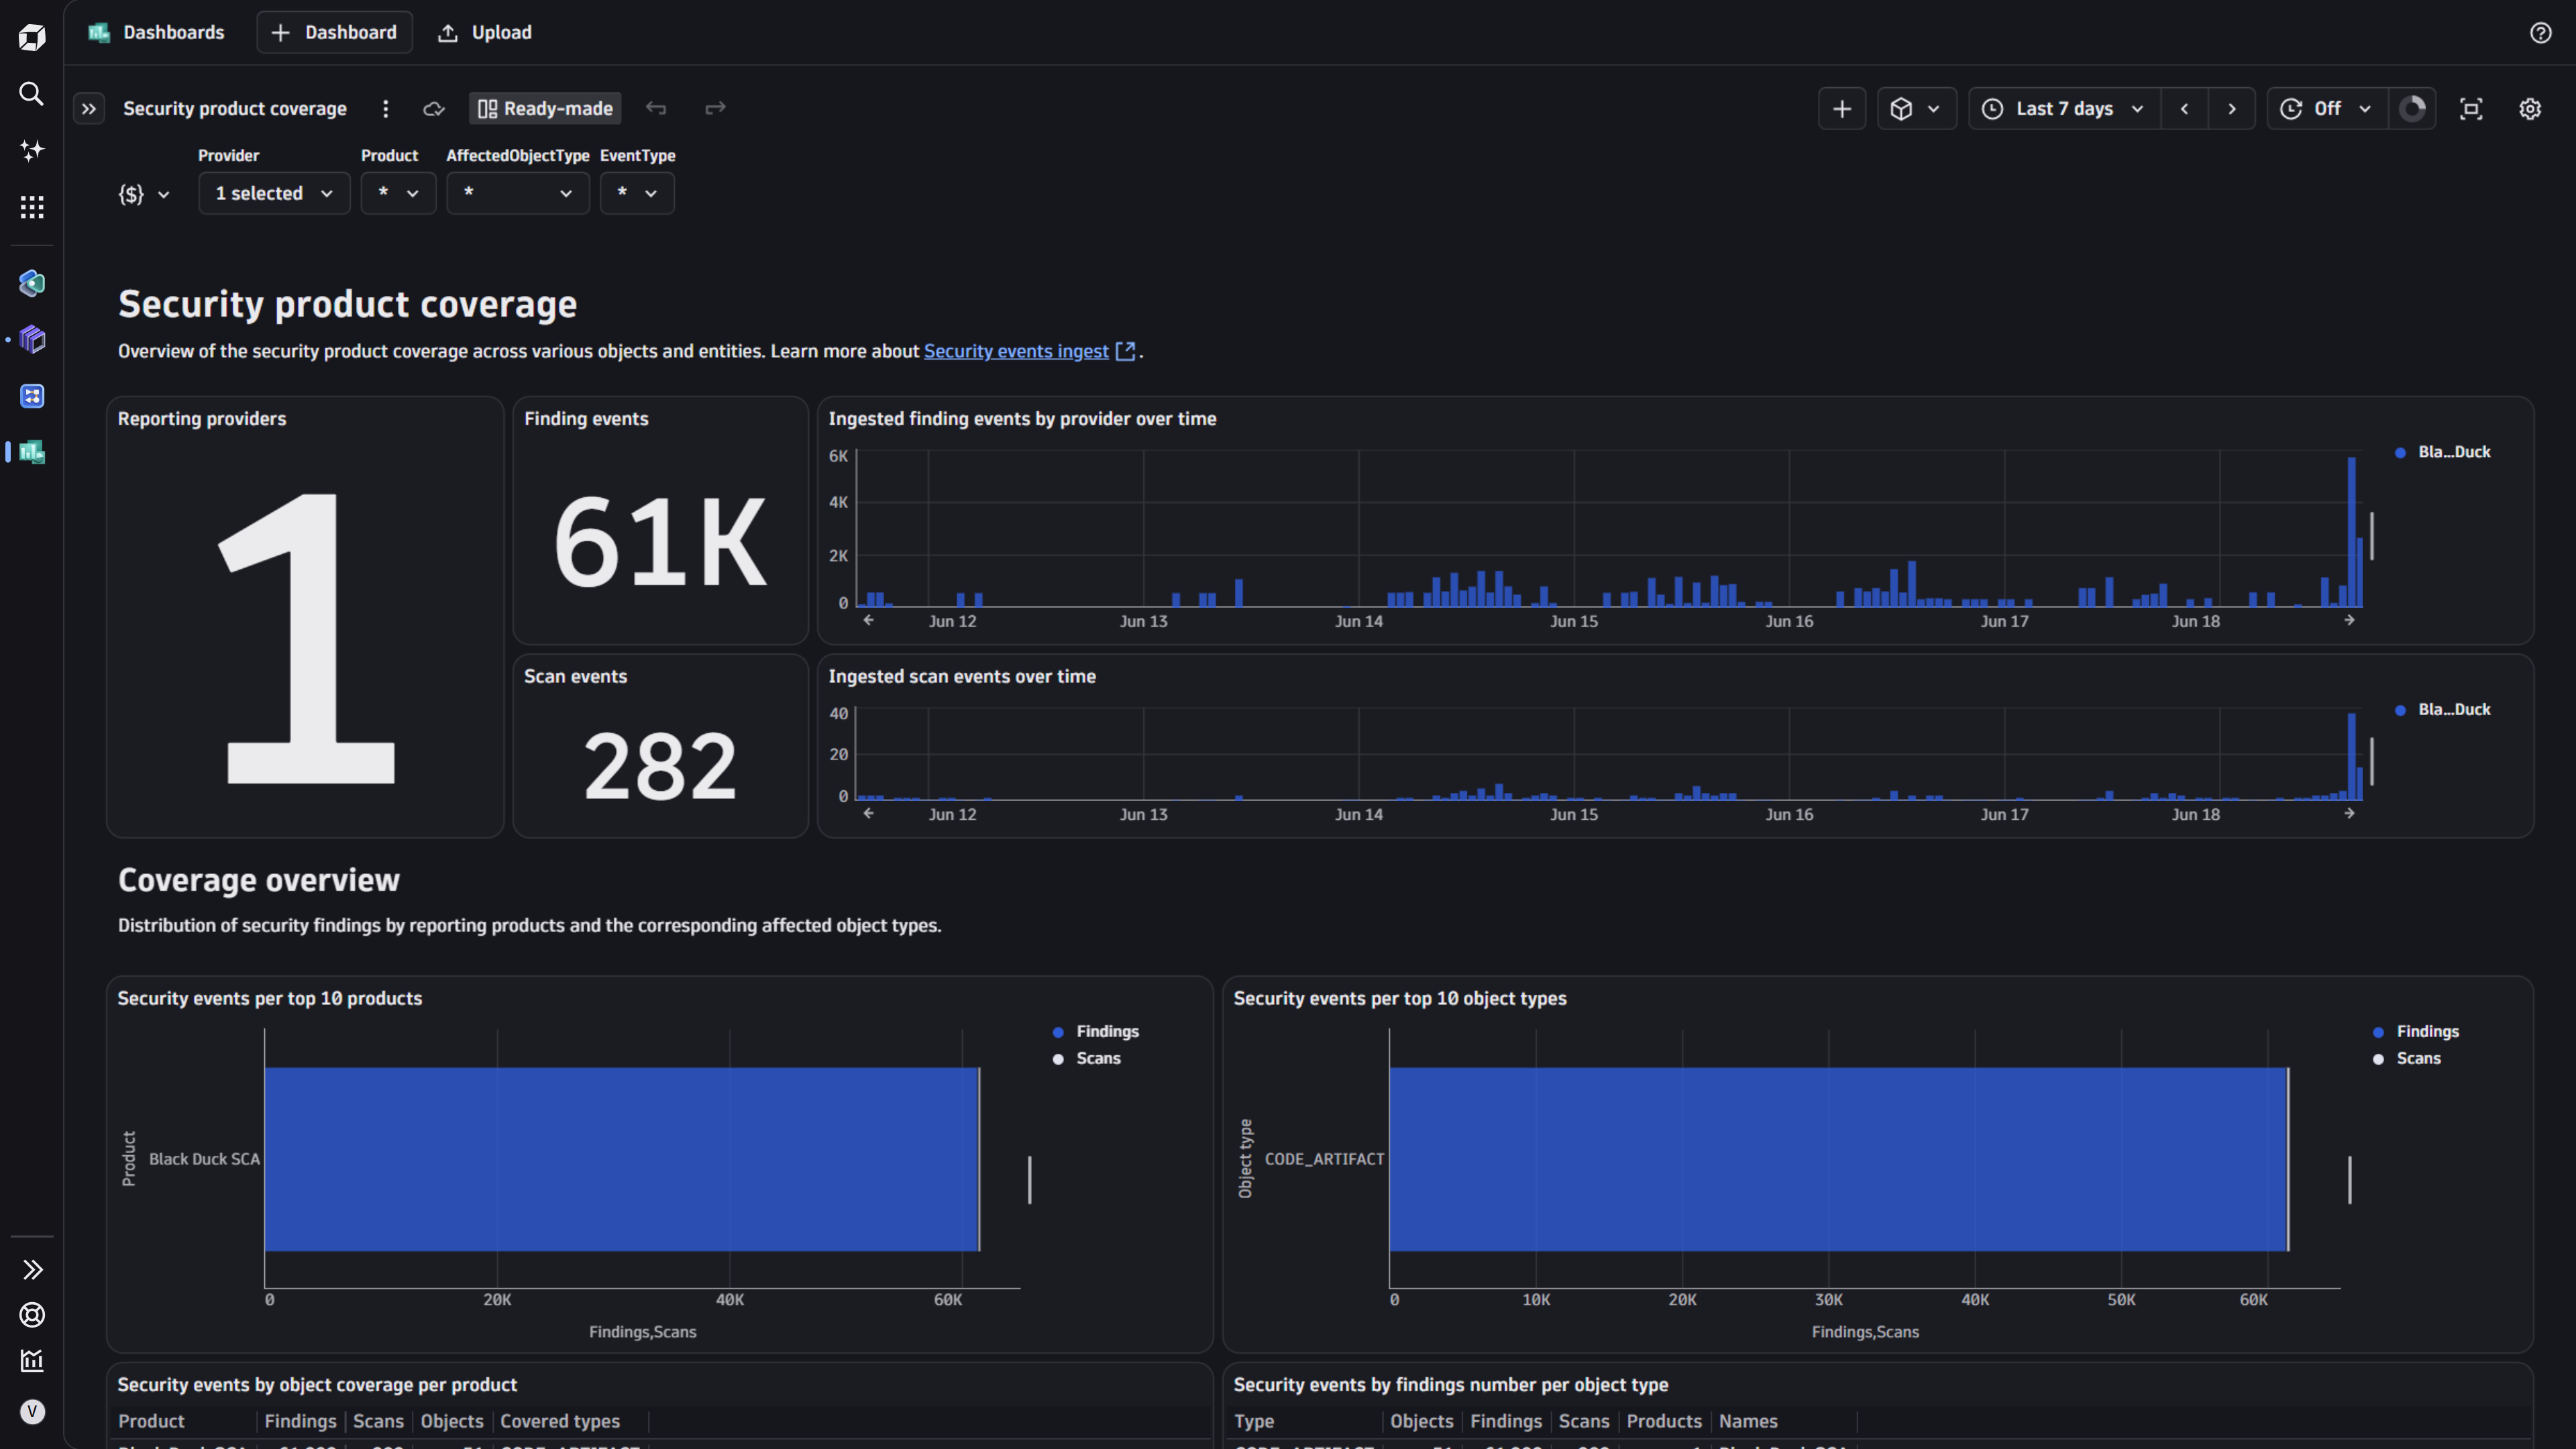
Task: Click the help question mark icon
Action: click(x=2540, y=33)
